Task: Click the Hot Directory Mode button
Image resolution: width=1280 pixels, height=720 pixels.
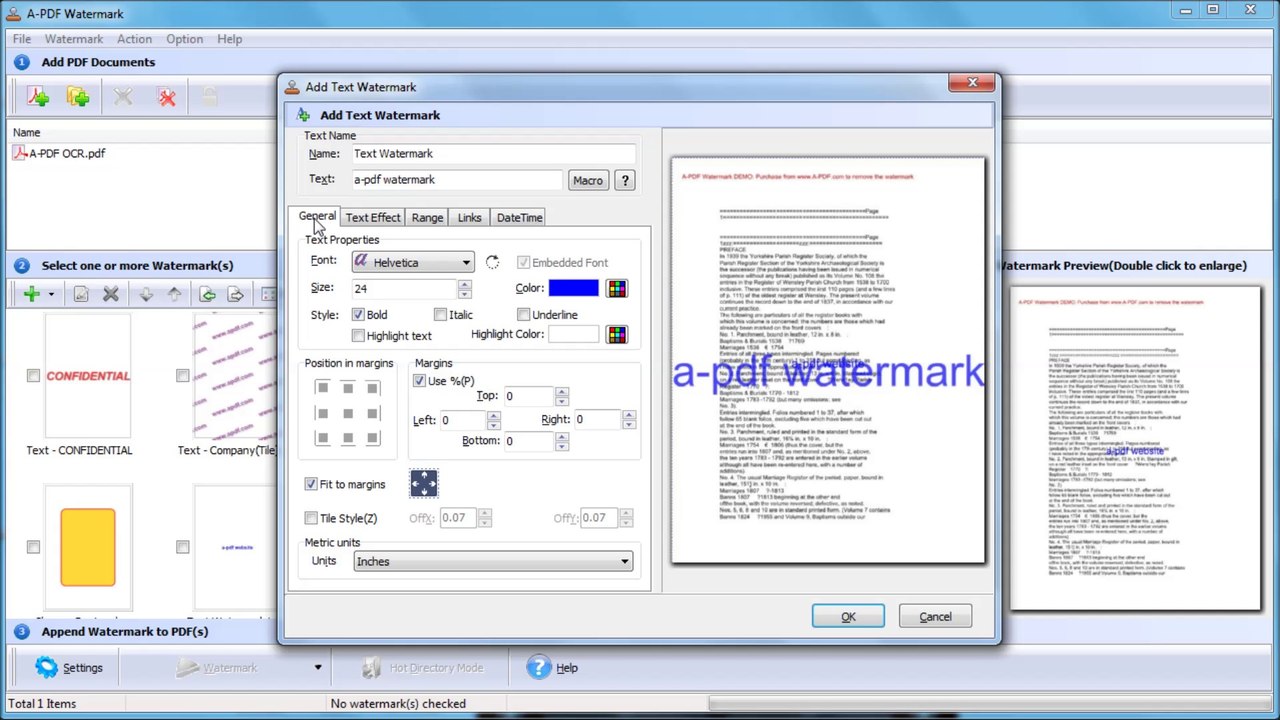Action: pos(422,668)
